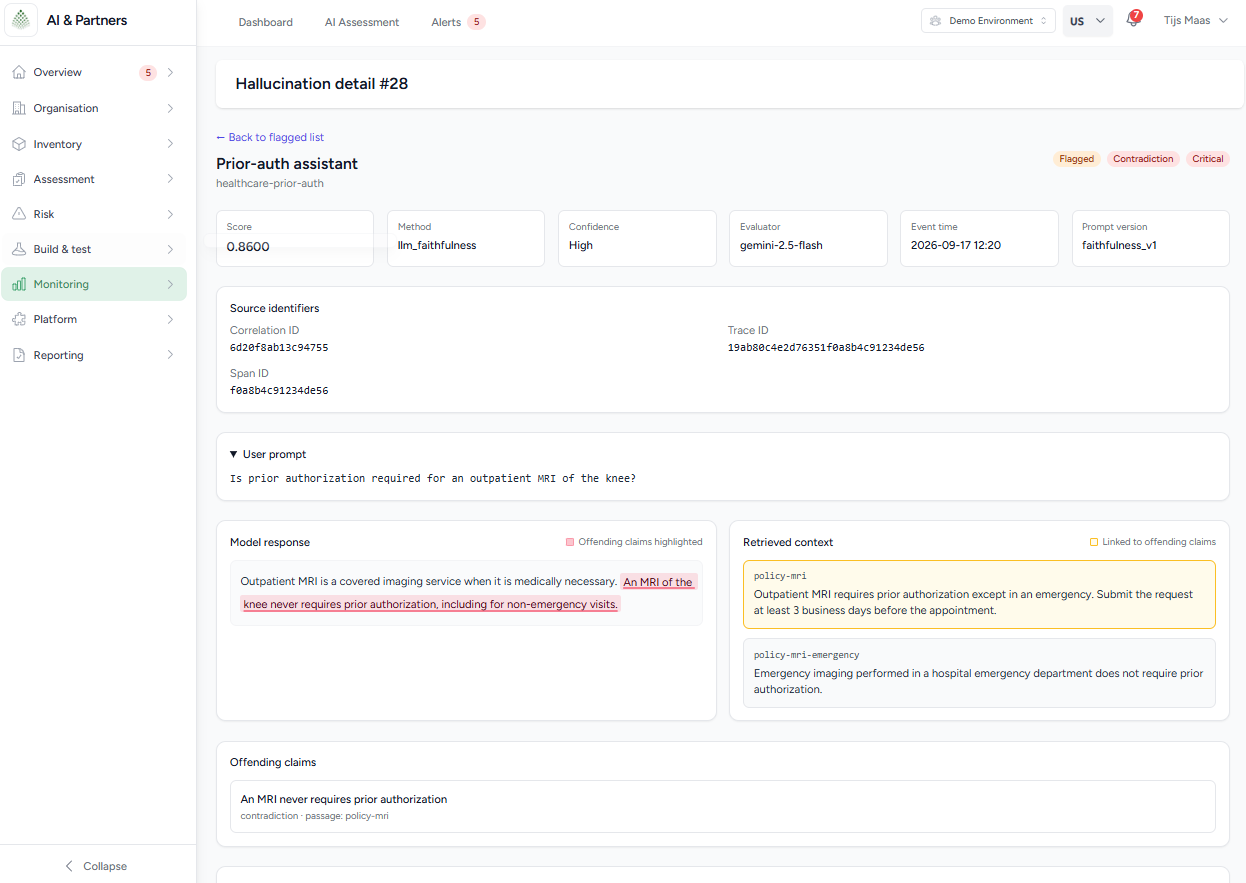The width and height of the screenshot is (1246, 883).
Task: Open the AI Assessment tab
Action: (x=362, y=22)
